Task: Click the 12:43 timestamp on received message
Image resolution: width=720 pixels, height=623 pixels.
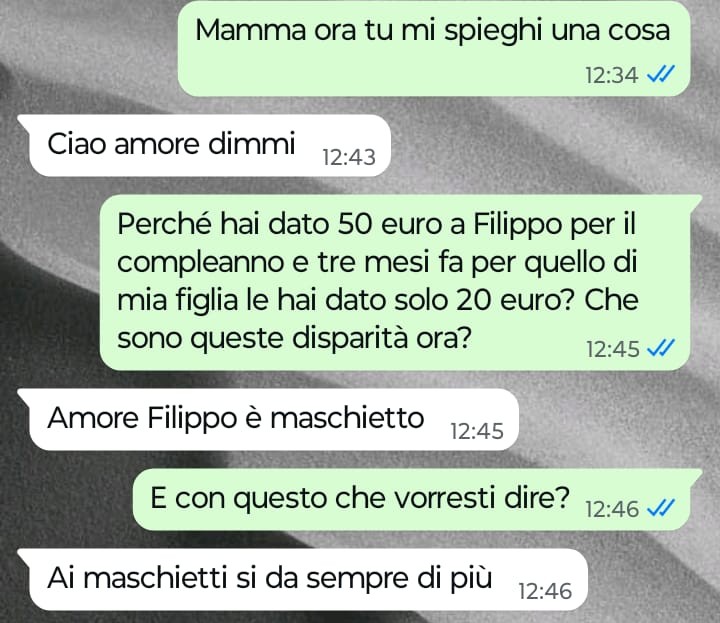Action: tap(349, 157)
